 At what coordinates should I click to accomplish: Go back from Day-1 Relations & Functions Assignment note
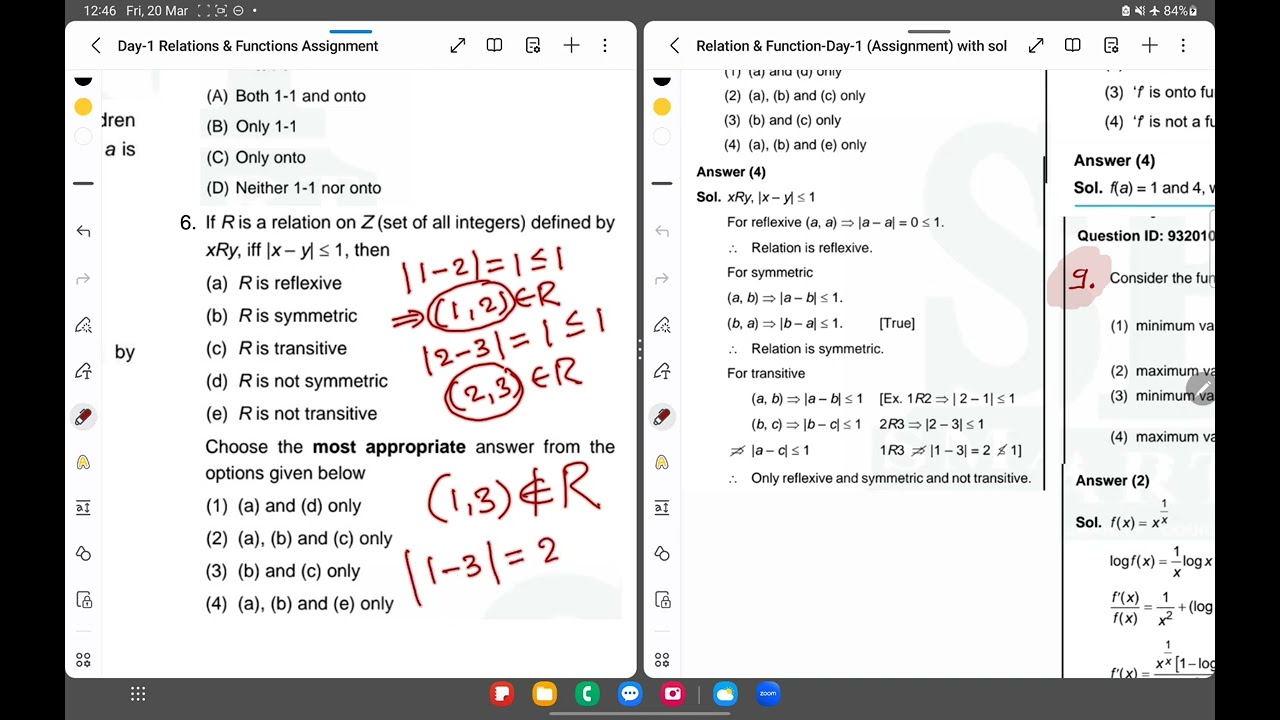click(x=96, y=46)
